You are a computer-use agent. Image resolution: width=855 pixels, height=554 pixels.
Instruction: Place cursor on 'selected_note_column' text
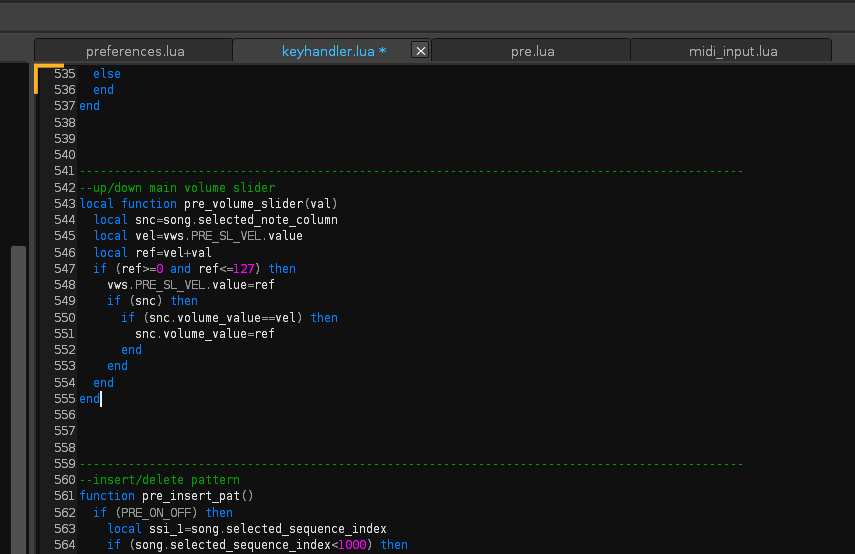coord(268,220)
